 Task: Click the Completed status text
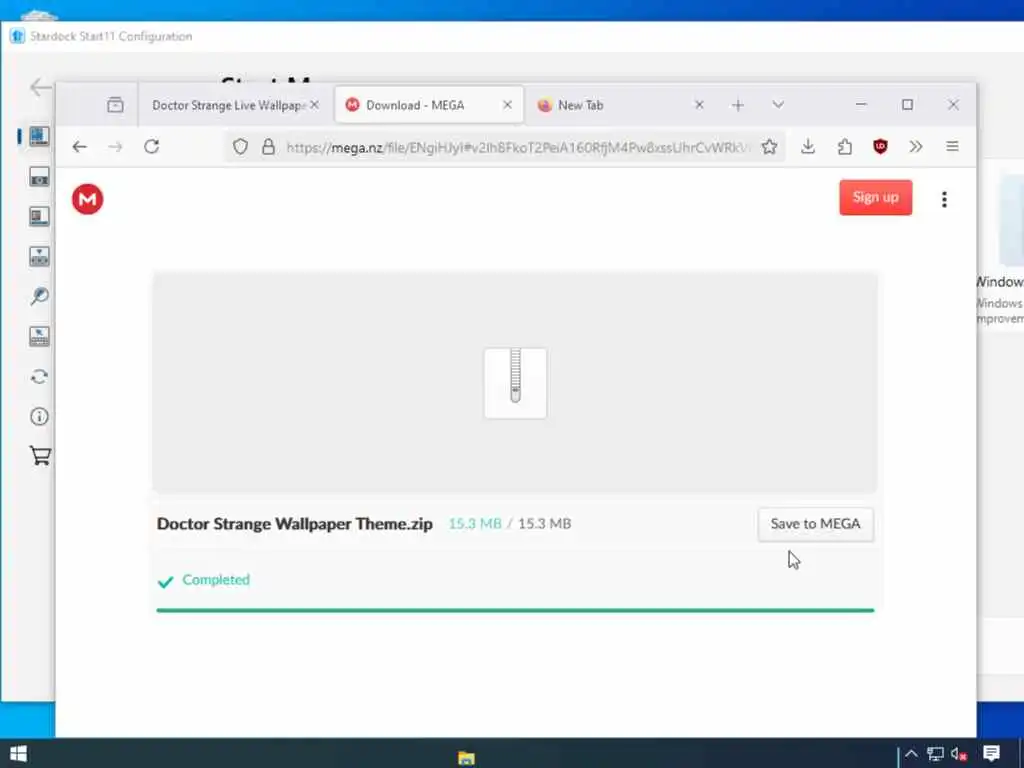pyautogui.click(x=216, y=580)
